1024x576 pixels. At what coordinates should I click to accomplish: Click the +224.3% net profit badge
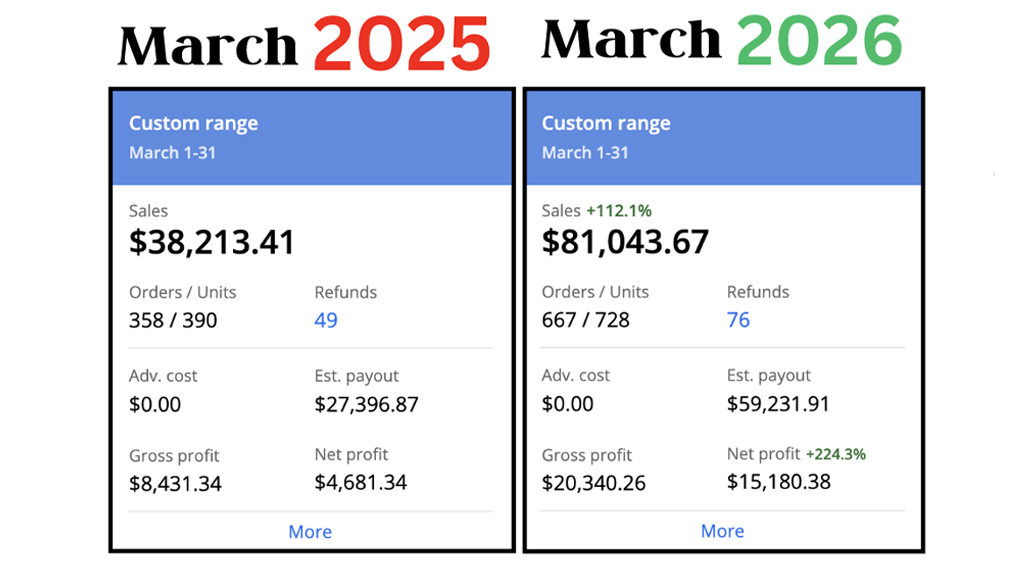pyautogui.click(x=836, y=454)
